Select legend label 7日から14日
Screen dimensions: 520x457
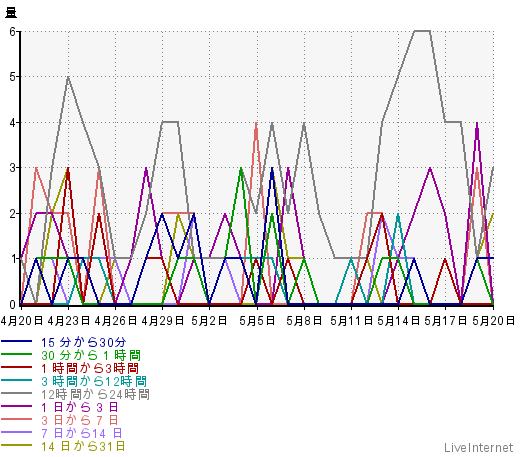(82, 433)
